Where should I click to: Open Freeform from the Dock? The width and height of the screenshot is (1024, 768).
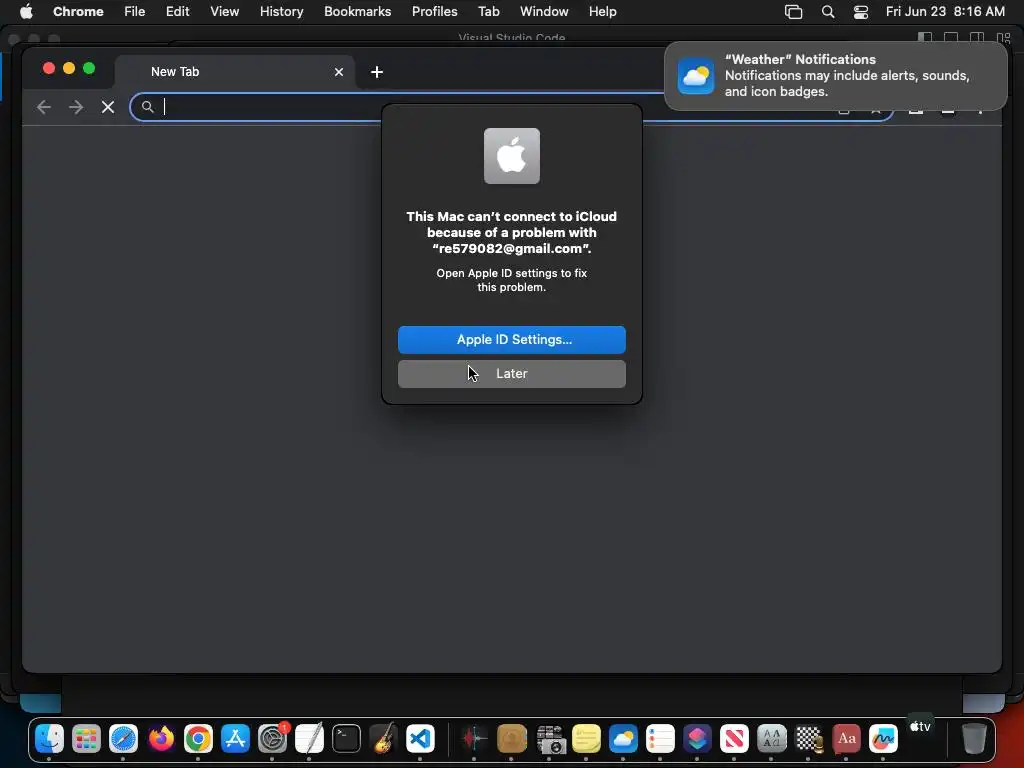pyautogui.click(x=884, y=739)
